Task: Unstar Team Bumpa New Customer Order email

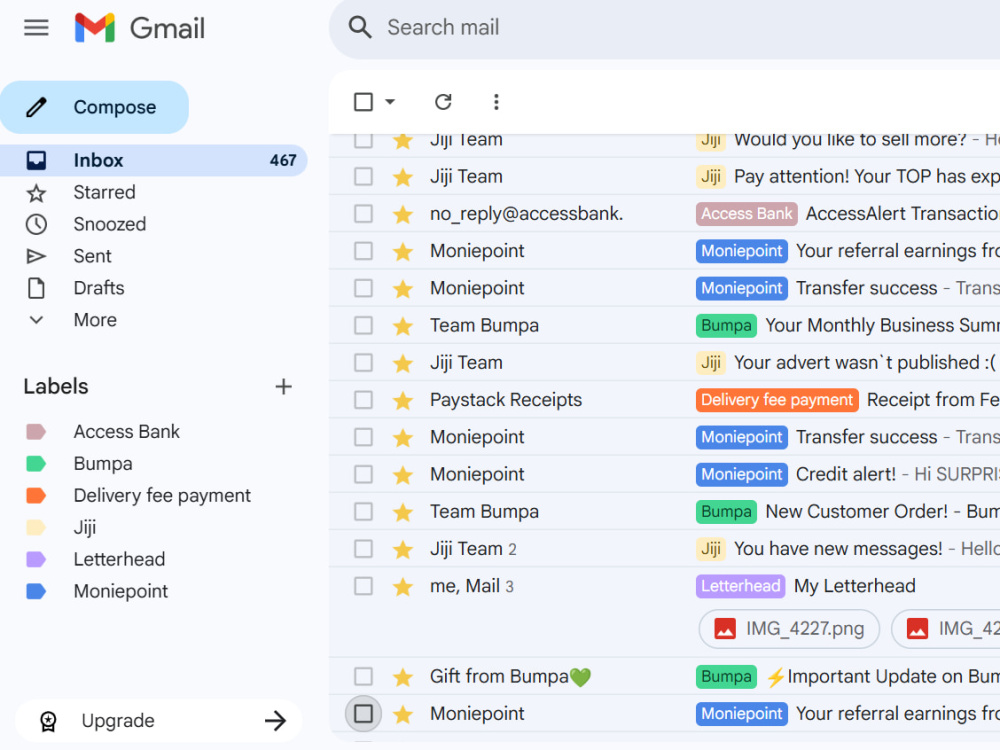Action: click(x=402, y=512)
